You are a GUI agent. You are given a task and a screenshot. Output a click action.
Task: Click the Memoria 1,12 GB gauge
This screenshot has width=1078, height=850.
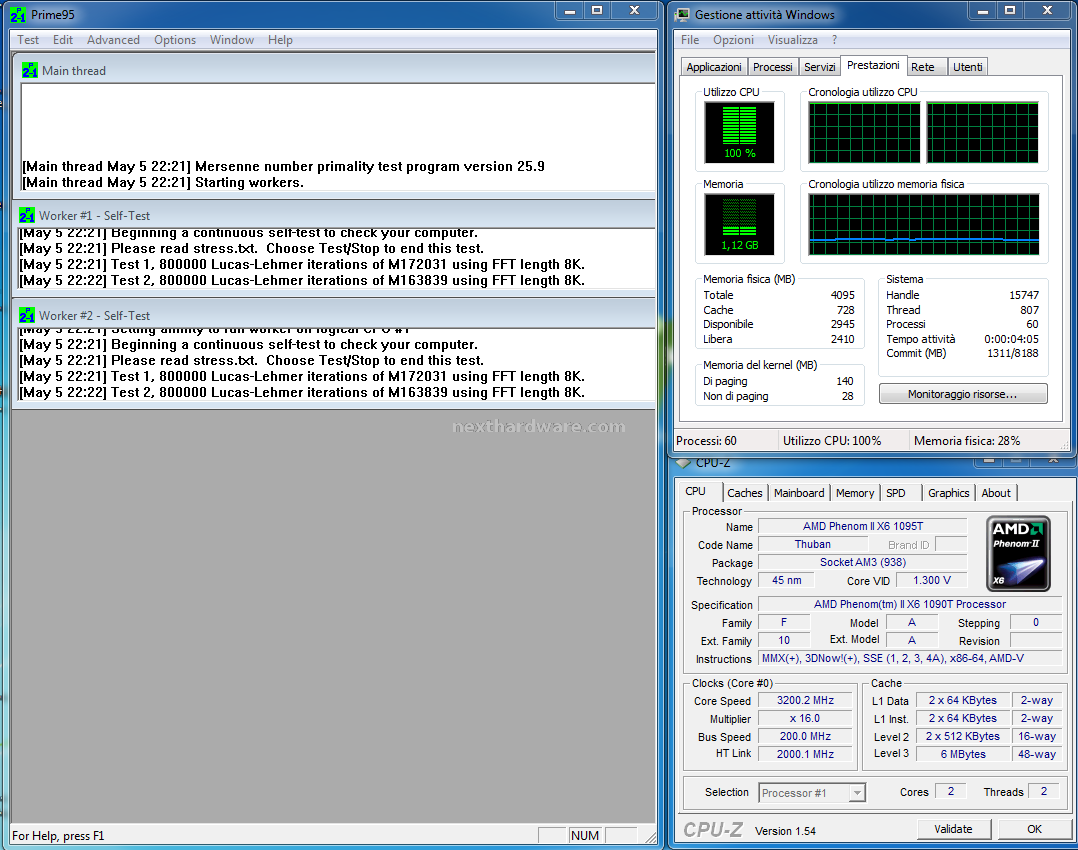[x=739, y=224]
